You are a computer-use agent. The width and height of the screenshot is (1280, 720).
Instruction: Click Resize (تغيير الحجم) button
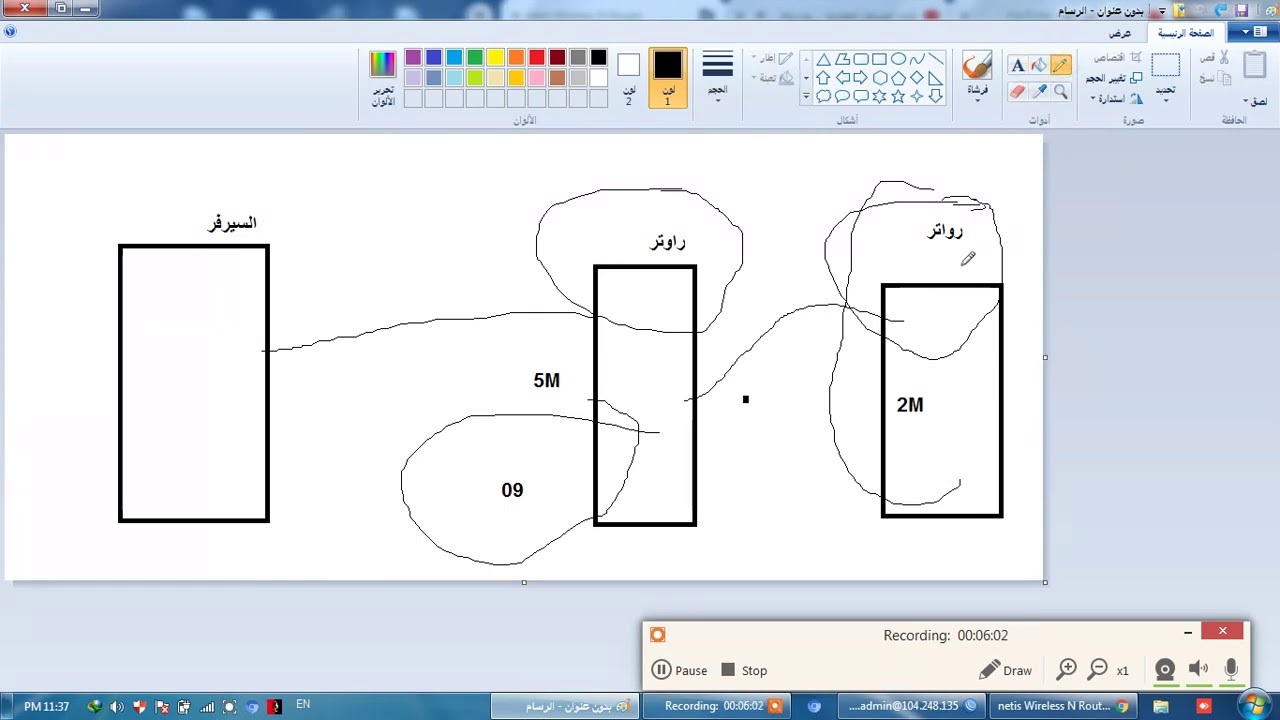(1113, 78)
